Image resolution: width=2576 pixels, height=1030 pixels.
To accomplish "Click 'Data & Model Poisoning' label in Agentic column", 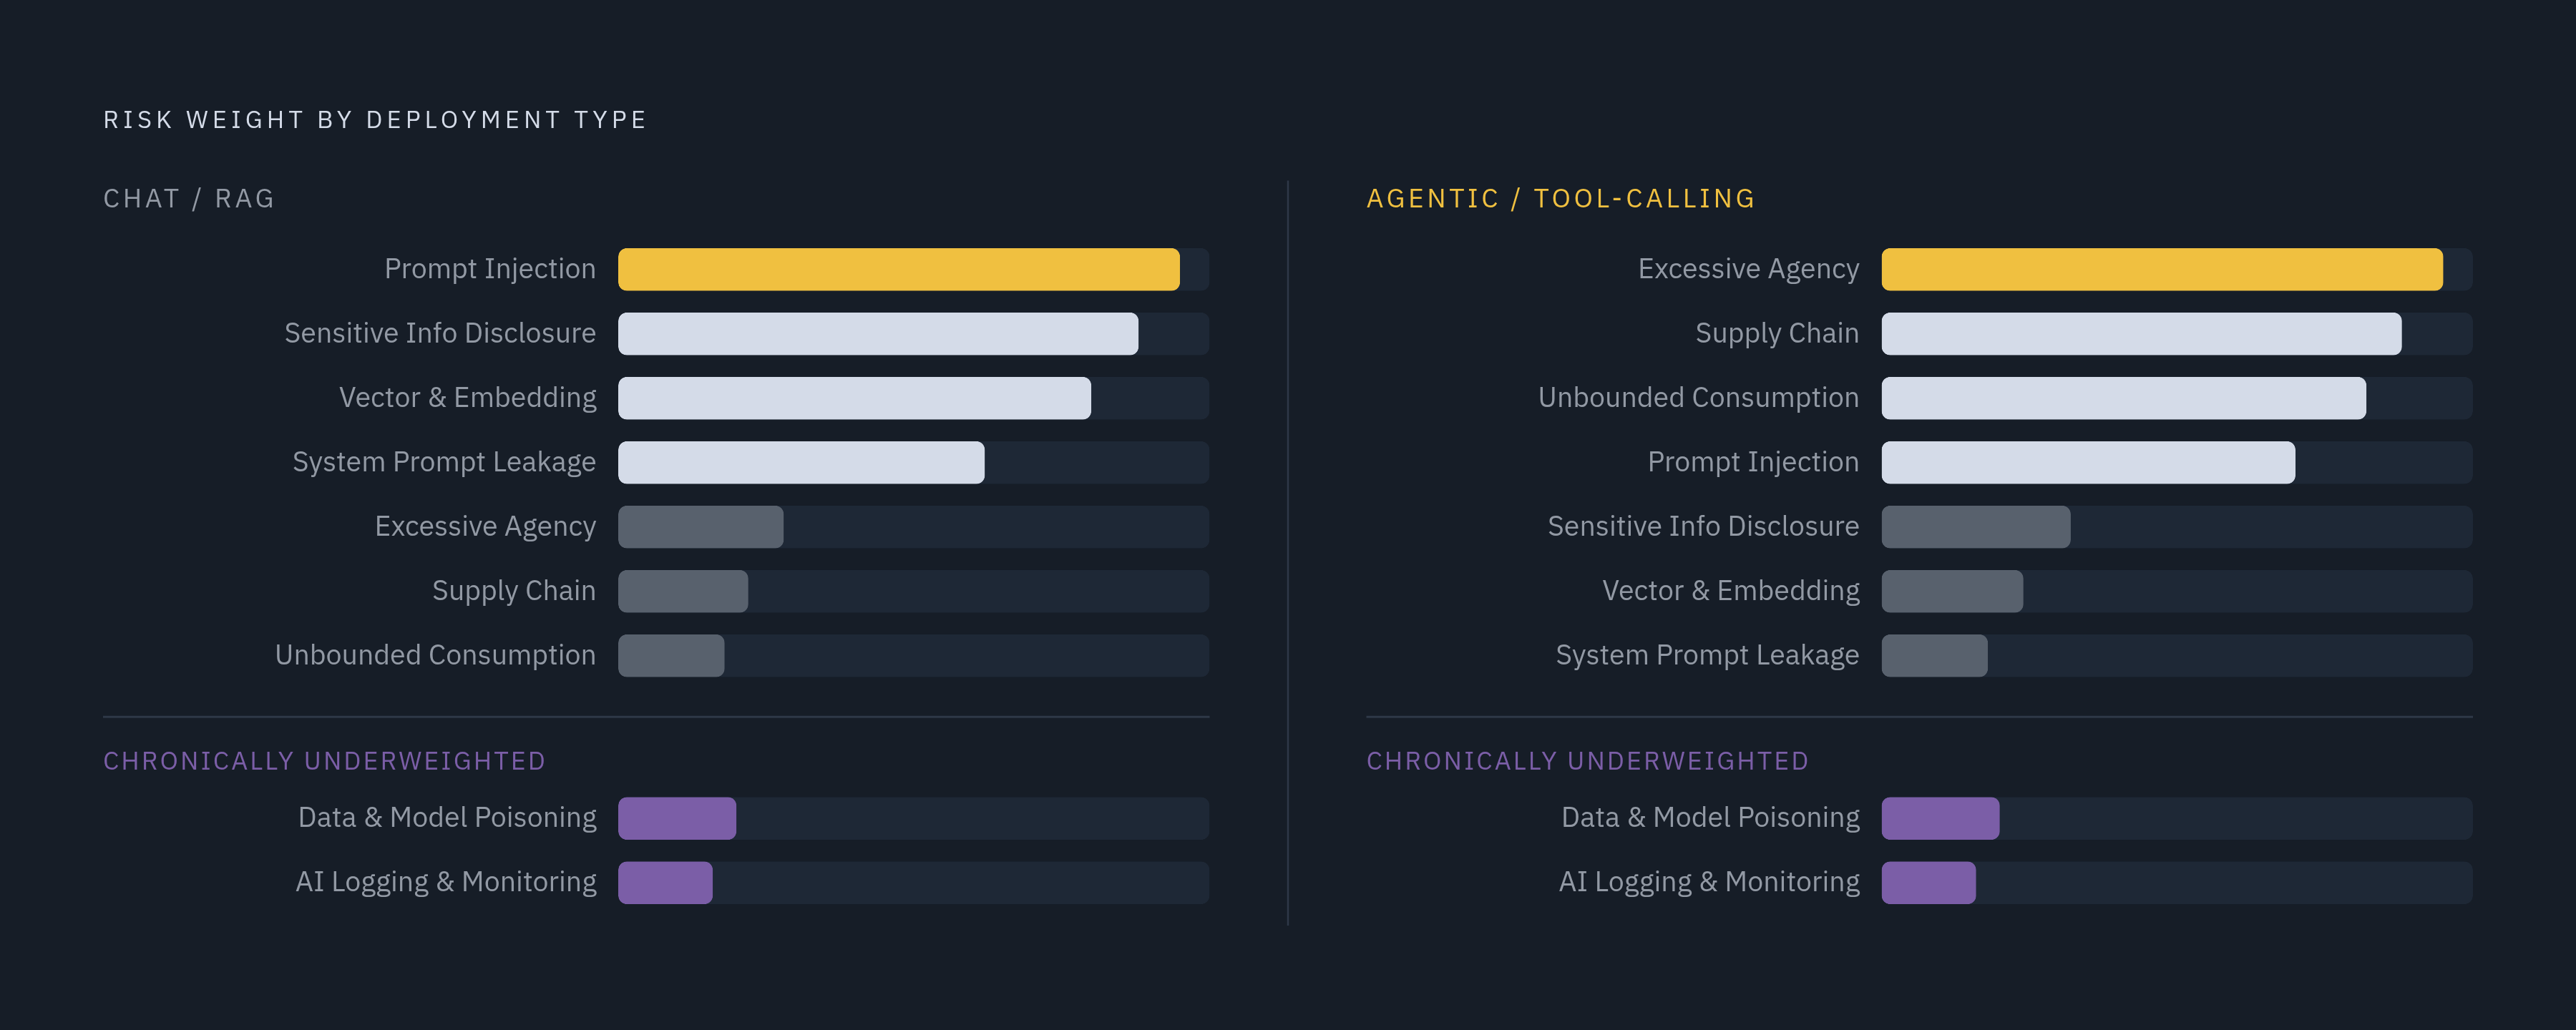I will pos(1711,818).
